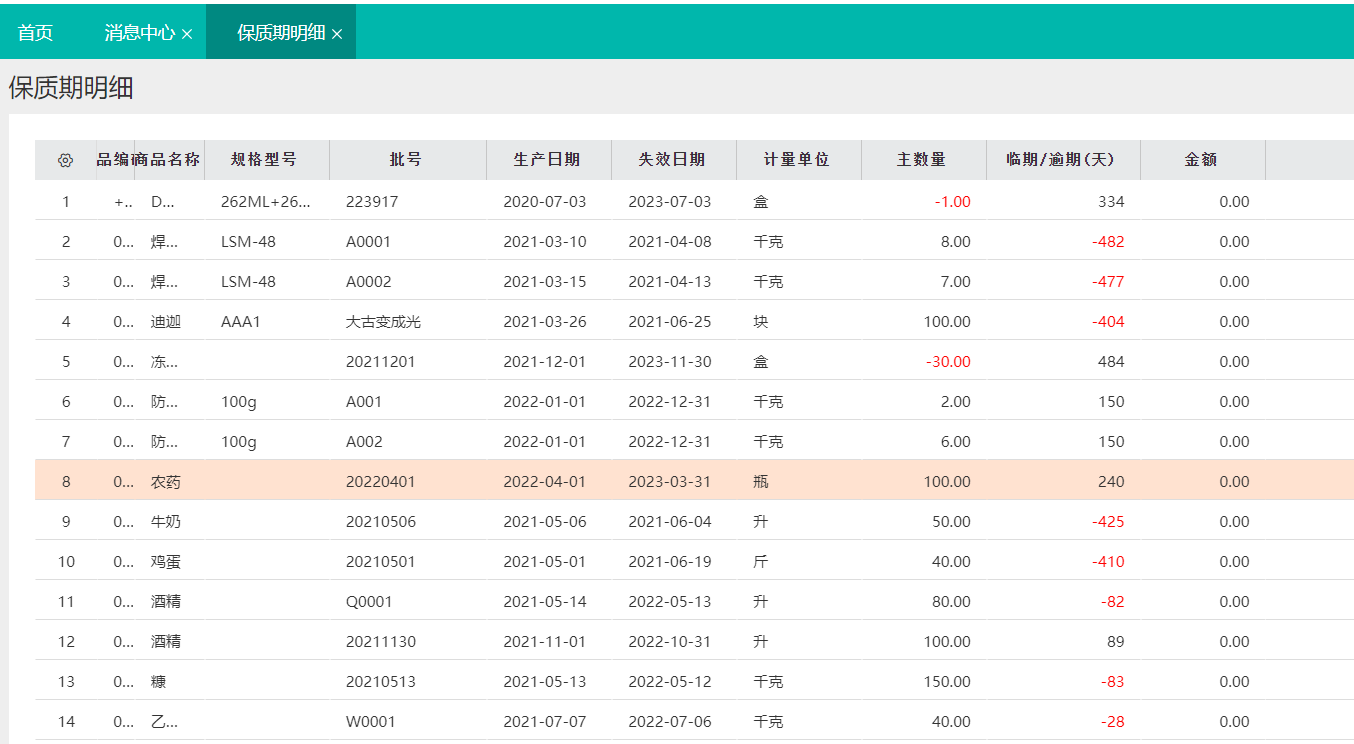
Task: Select row number 14 with batch W0001
Action: point(694,721)
